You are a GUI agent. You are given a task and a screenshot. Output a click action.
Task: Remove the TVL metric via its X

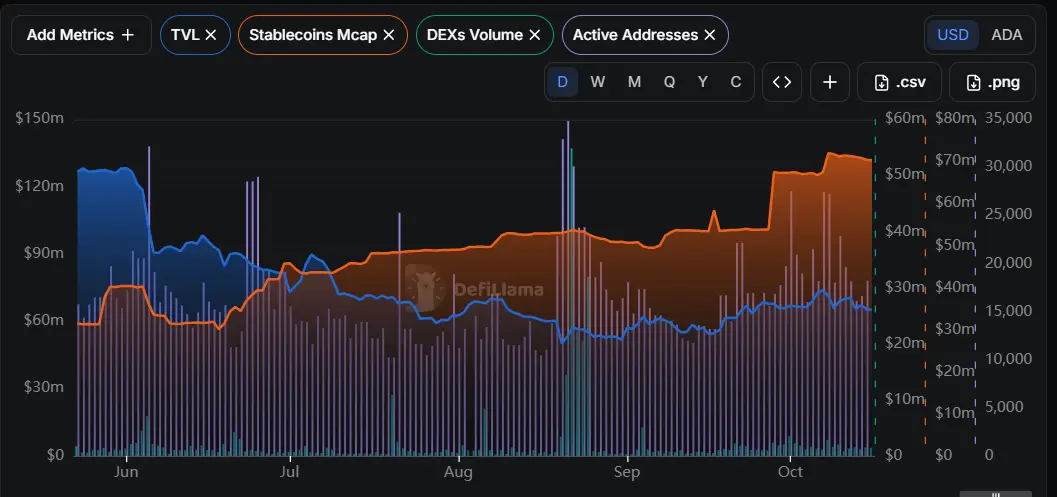point(210,35)
